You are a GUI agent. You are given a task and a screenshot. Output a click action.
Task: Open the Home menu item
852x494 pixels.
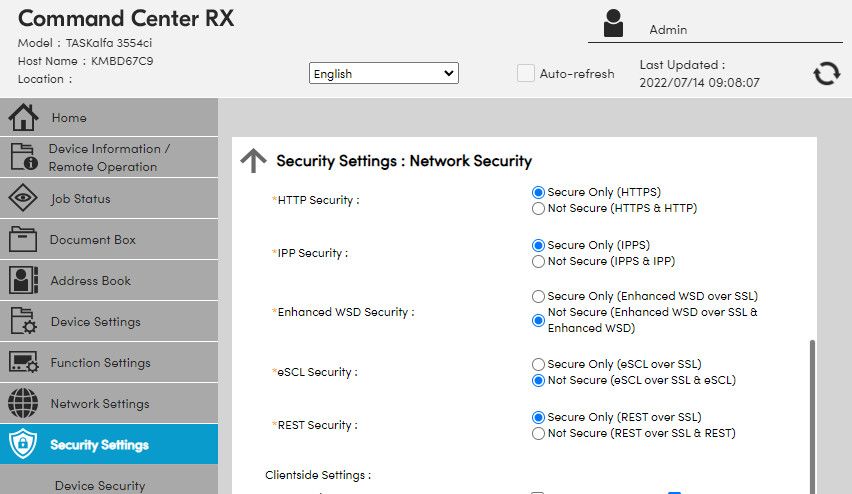click(x=109, y=117)
